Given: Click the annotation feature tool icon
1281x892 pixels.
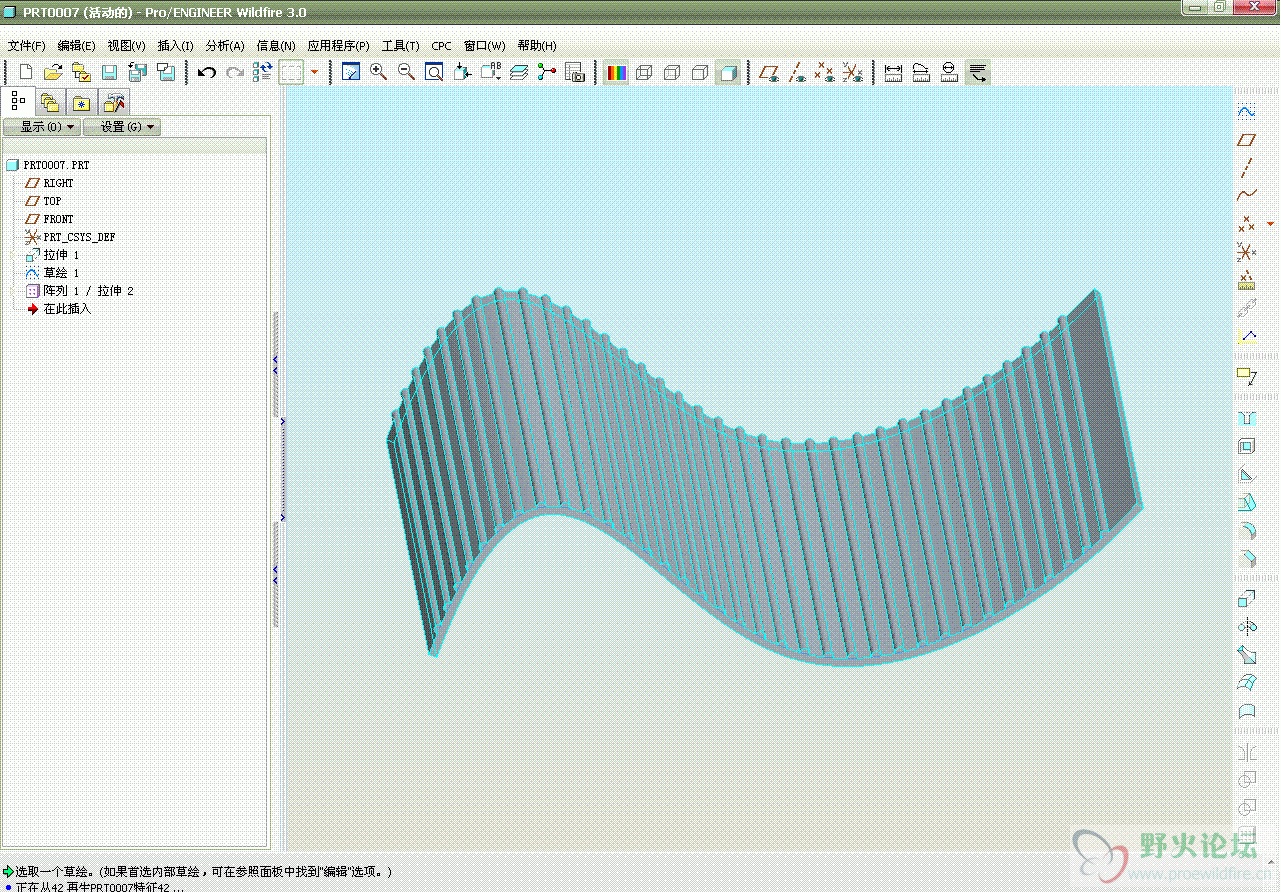Looking at the screenshot, I should (1246, 375).
